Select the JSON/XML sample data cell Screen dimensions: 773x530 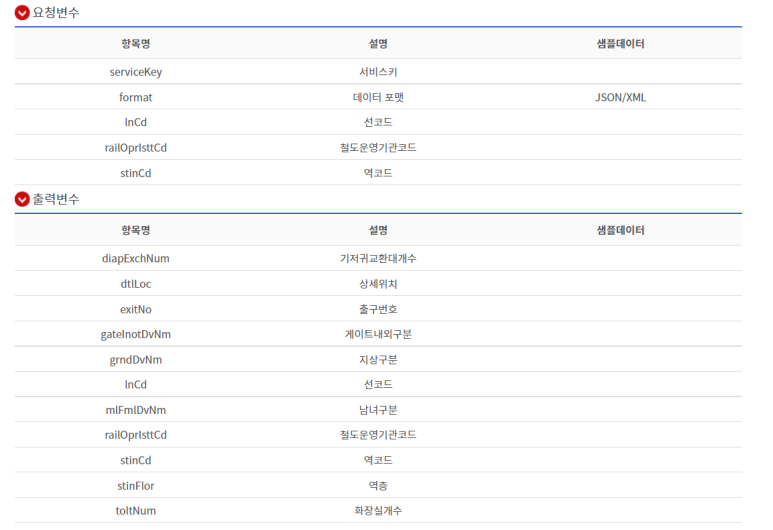tap(620, 97)
